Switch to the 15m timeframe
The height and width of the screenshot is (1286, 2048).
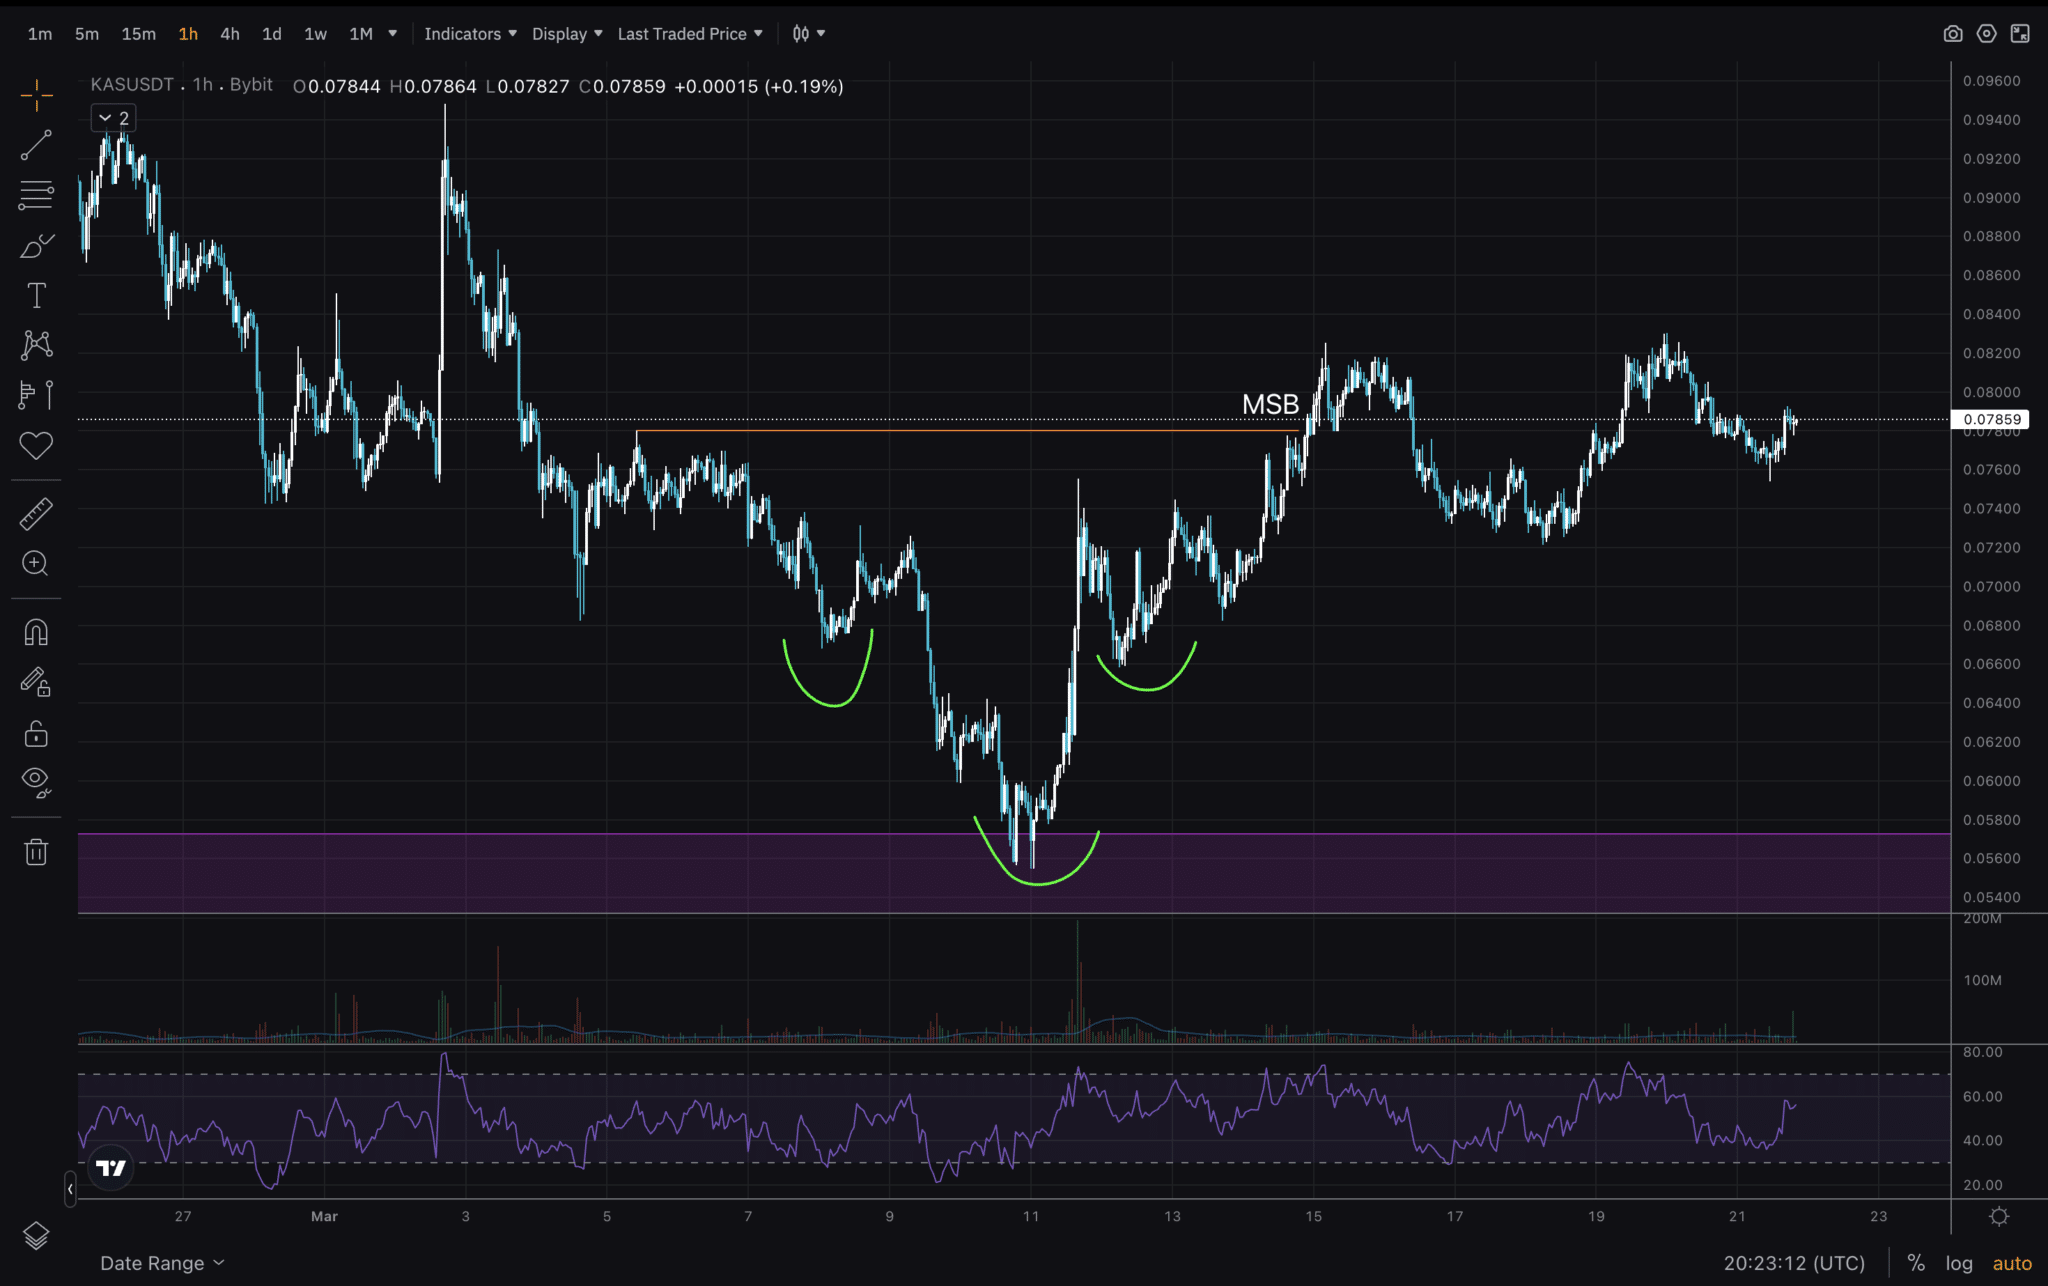139,34
